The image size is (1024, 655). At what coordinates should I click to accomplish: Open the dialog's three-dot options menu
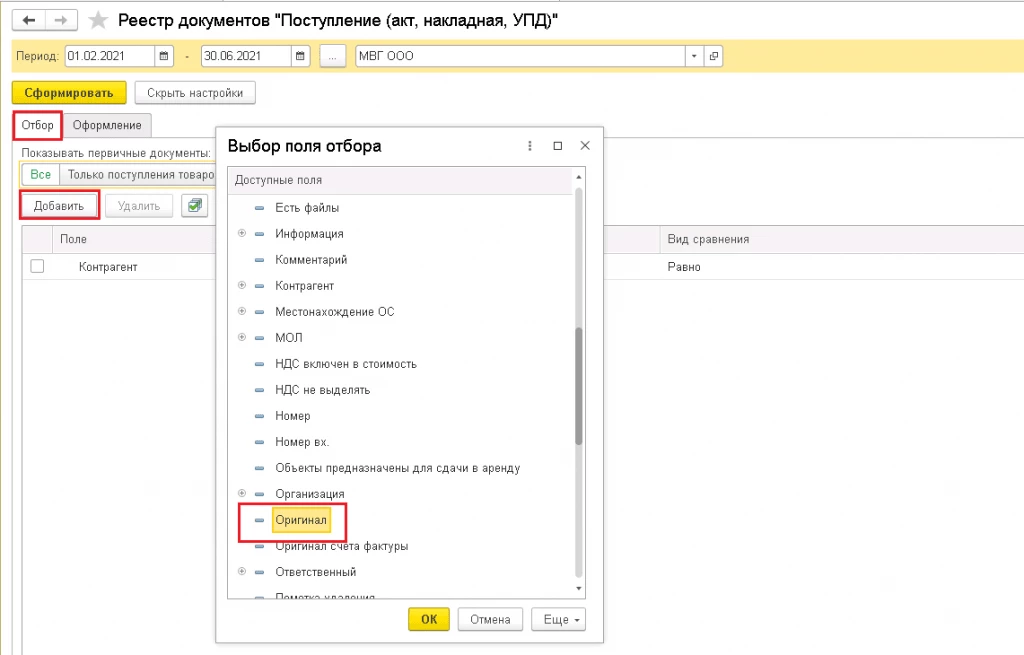tap(530, 146)
